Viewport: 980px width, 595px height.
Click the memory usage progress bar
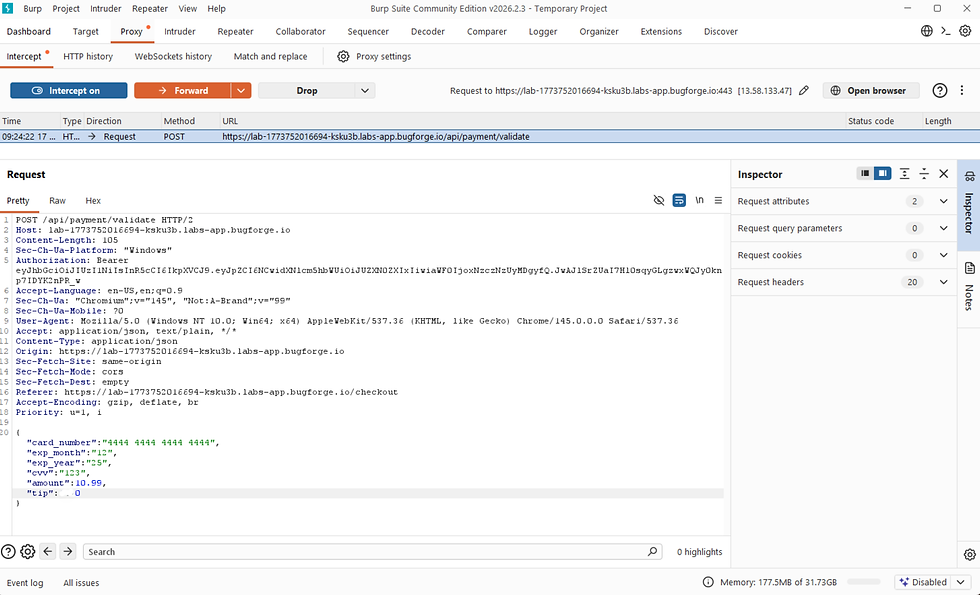864,582
